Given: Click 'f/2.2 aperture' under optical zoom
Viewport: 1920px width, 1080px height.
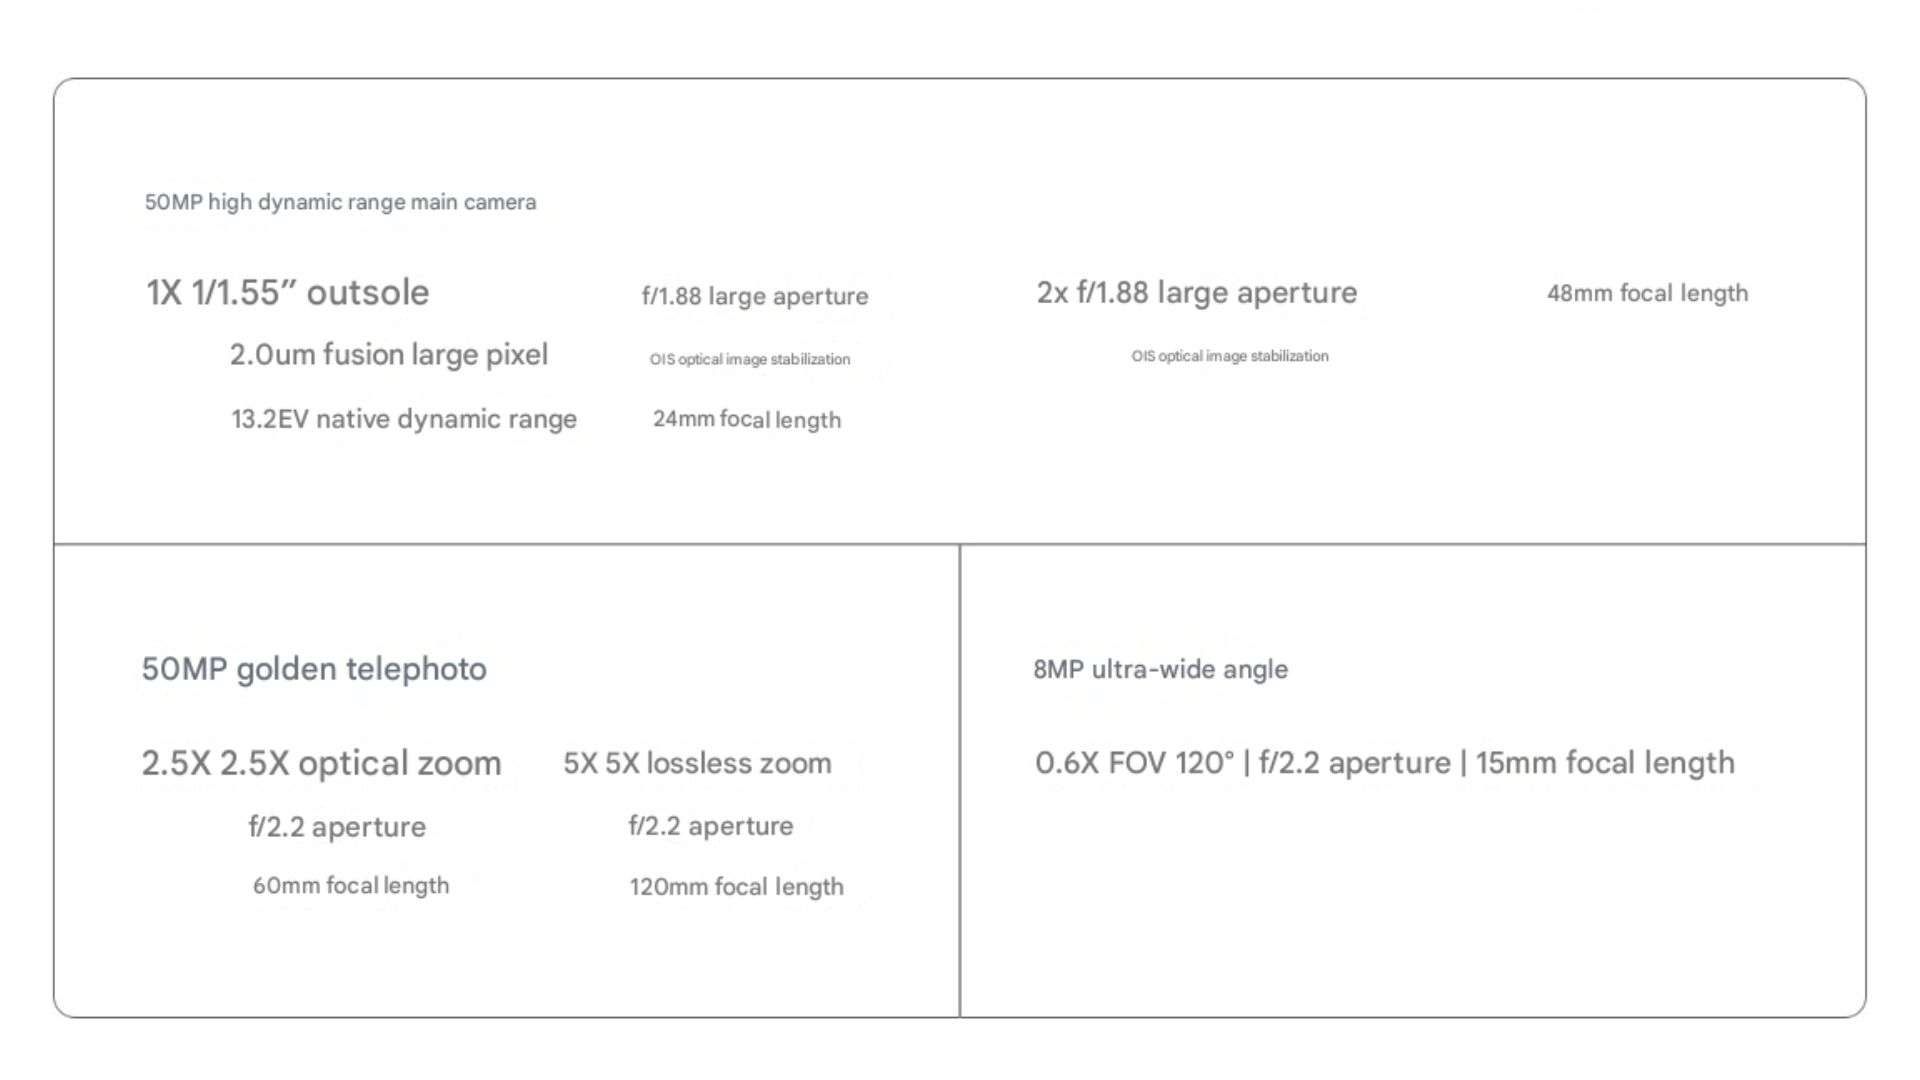Looking at the screenshot, I should click(x=337, y=827).
